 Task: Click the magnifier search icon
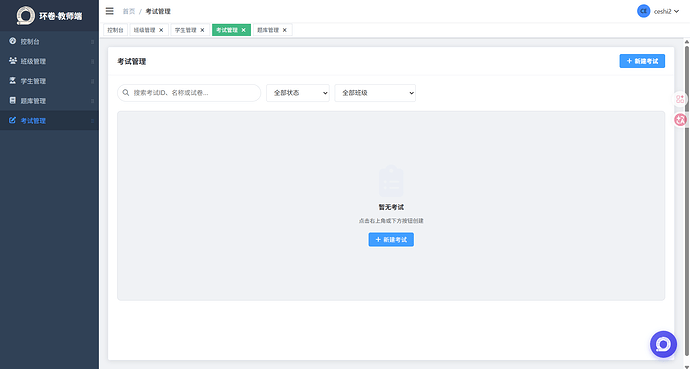tap(126, 93)
